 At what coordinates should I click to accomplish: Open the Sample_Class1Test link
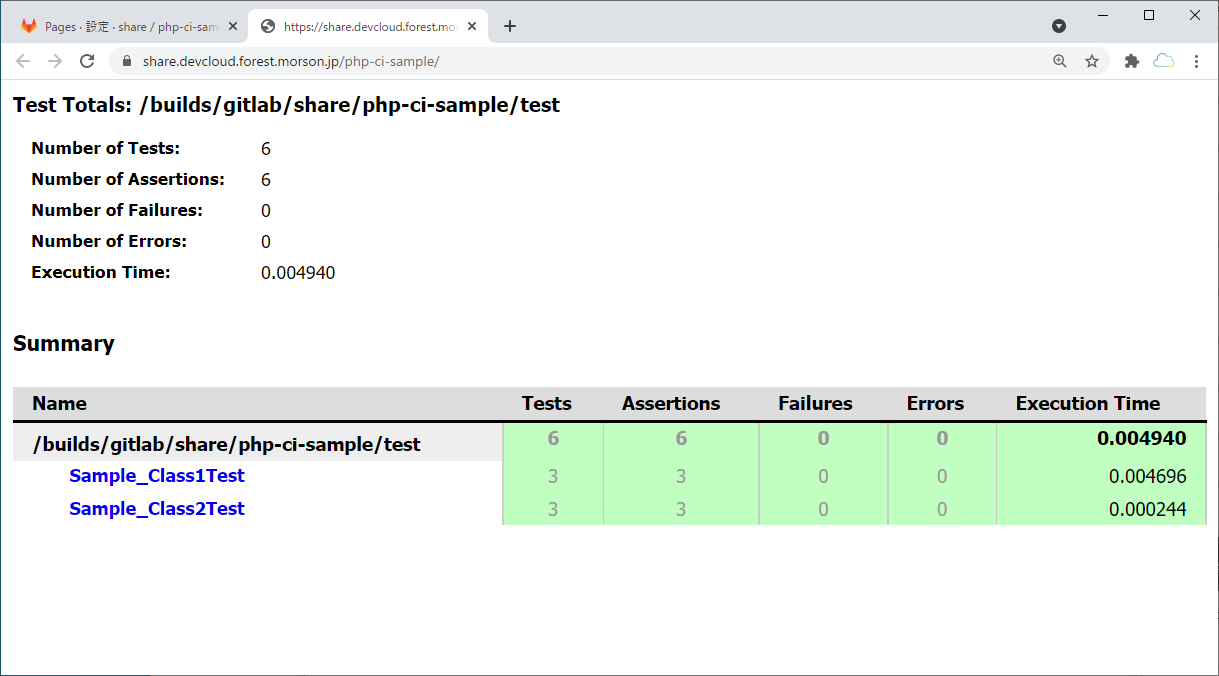point(157,476)
